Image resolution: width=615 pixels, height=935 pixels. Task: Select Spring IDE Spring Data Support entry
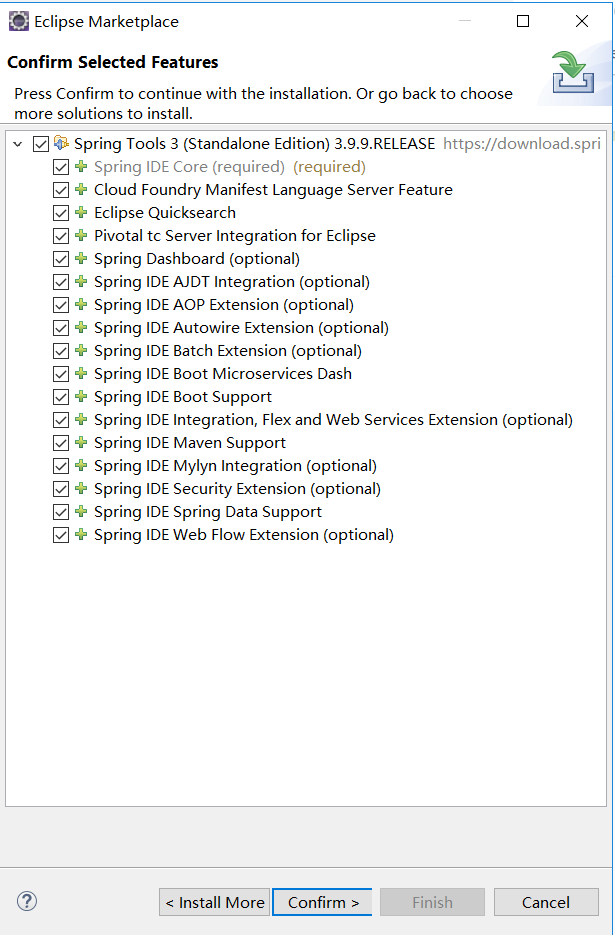[208, 512]
